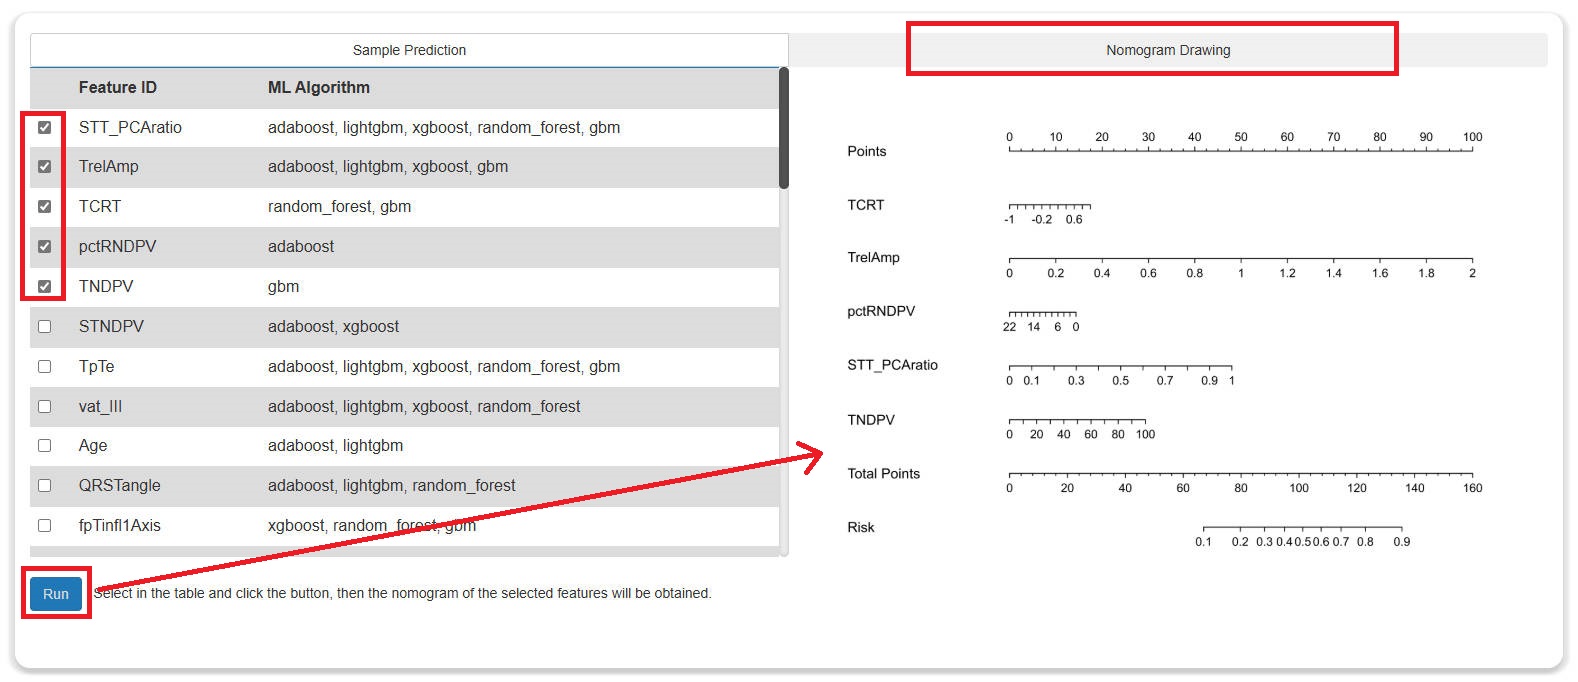Click the ML Algorithm column header
This screenshot has height=682, width=1578.
click(318, 88)
